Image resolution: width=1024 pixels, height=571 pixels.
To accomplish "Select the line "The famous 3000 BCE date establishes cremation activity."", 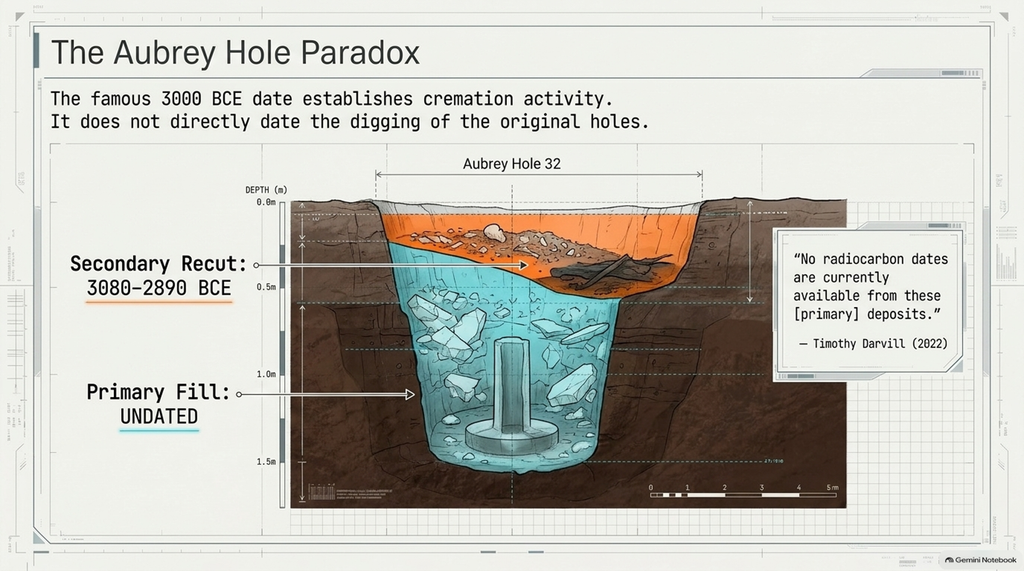I will pos(332,99).
